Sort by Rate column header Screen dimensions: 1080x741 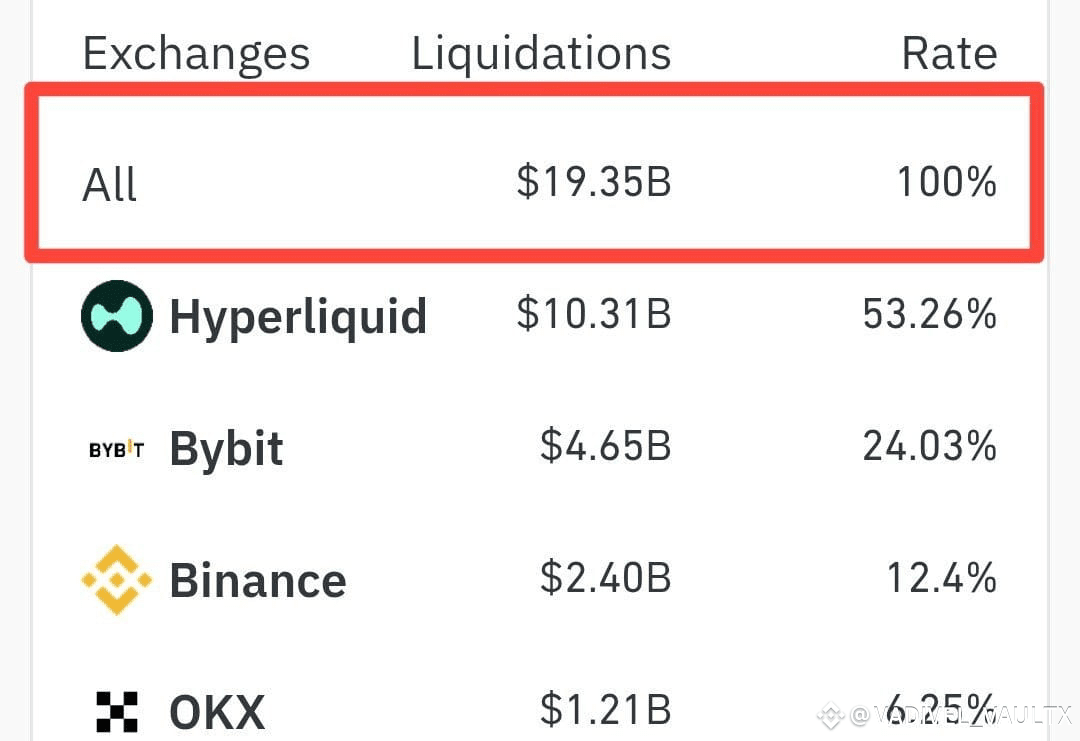point(949,53)
